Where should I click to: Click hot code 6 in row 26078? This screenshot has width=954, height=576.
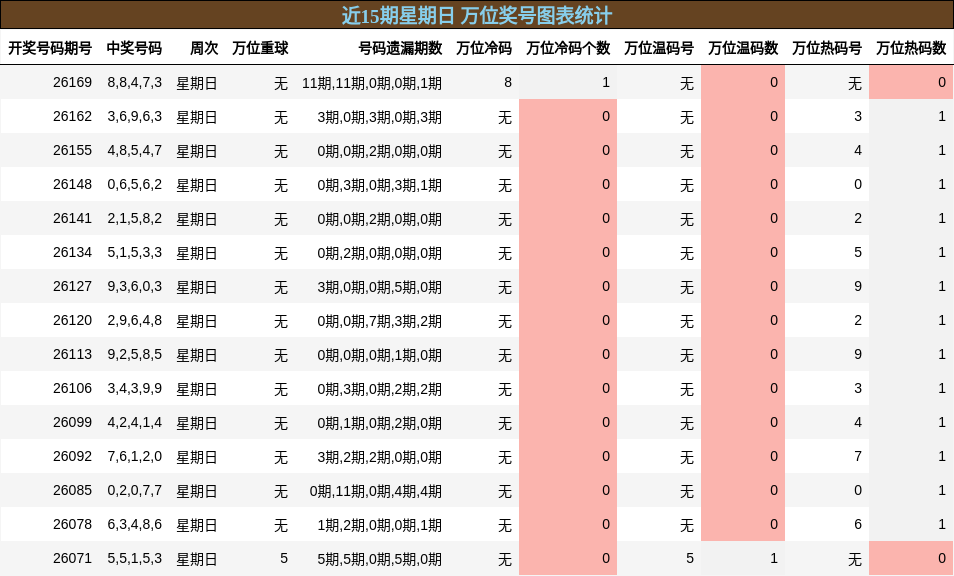pyautogui.click(x=858, y=525)
